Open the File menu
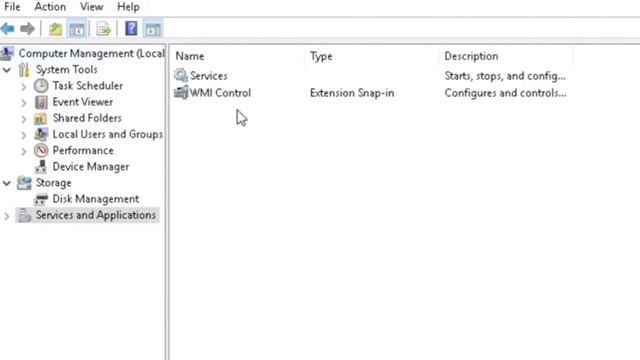 click(x=12, y=7)
